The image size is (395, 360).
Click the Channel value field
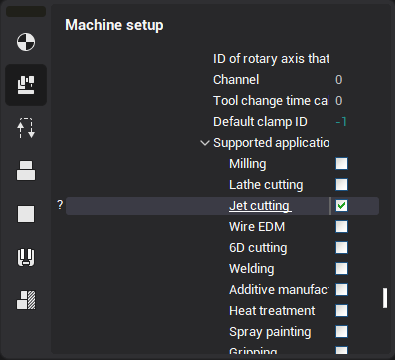pyautogui.click(x=338, y=80)
